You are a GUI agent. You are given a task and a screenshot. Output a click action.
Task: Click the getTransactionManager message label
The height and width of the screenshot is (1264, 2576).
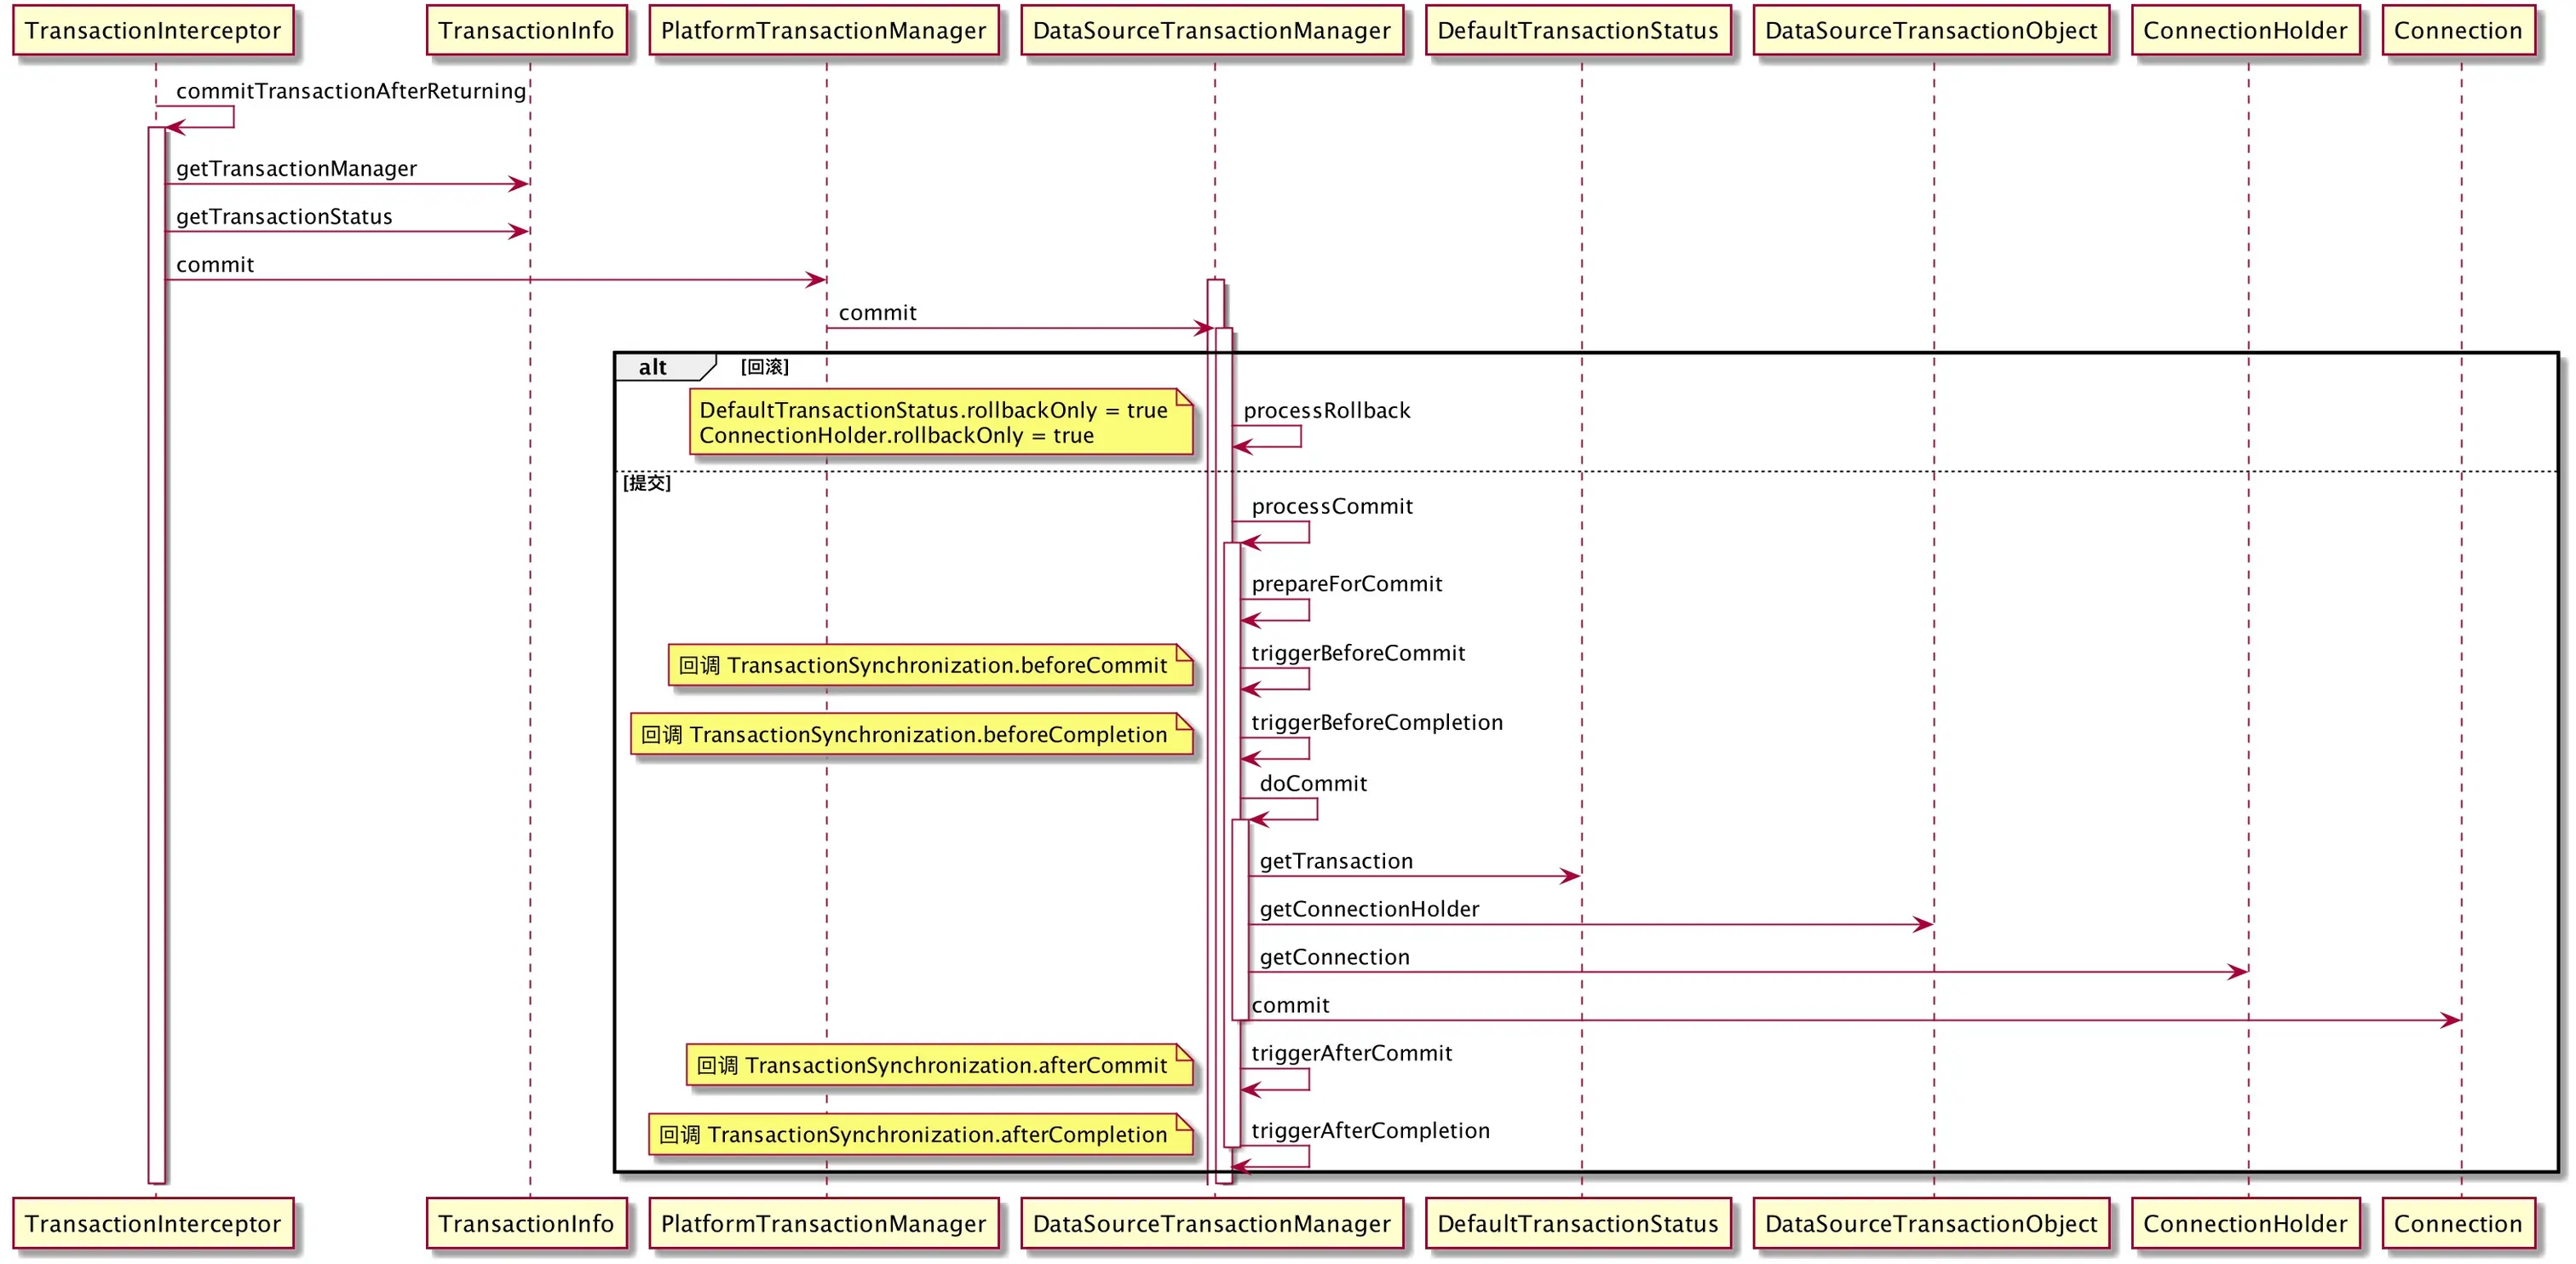[x=296, y=169]
